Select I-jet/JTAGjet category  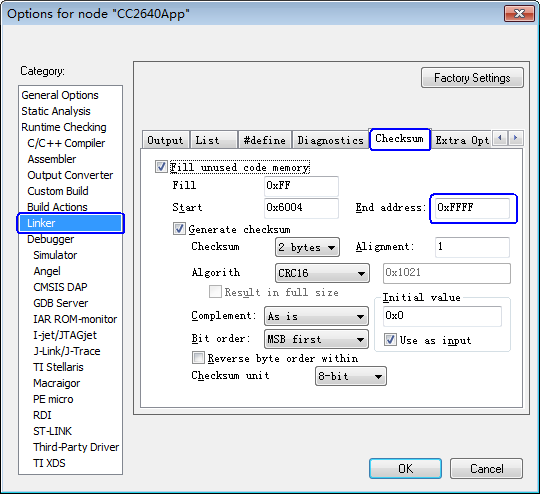point(65,335)
